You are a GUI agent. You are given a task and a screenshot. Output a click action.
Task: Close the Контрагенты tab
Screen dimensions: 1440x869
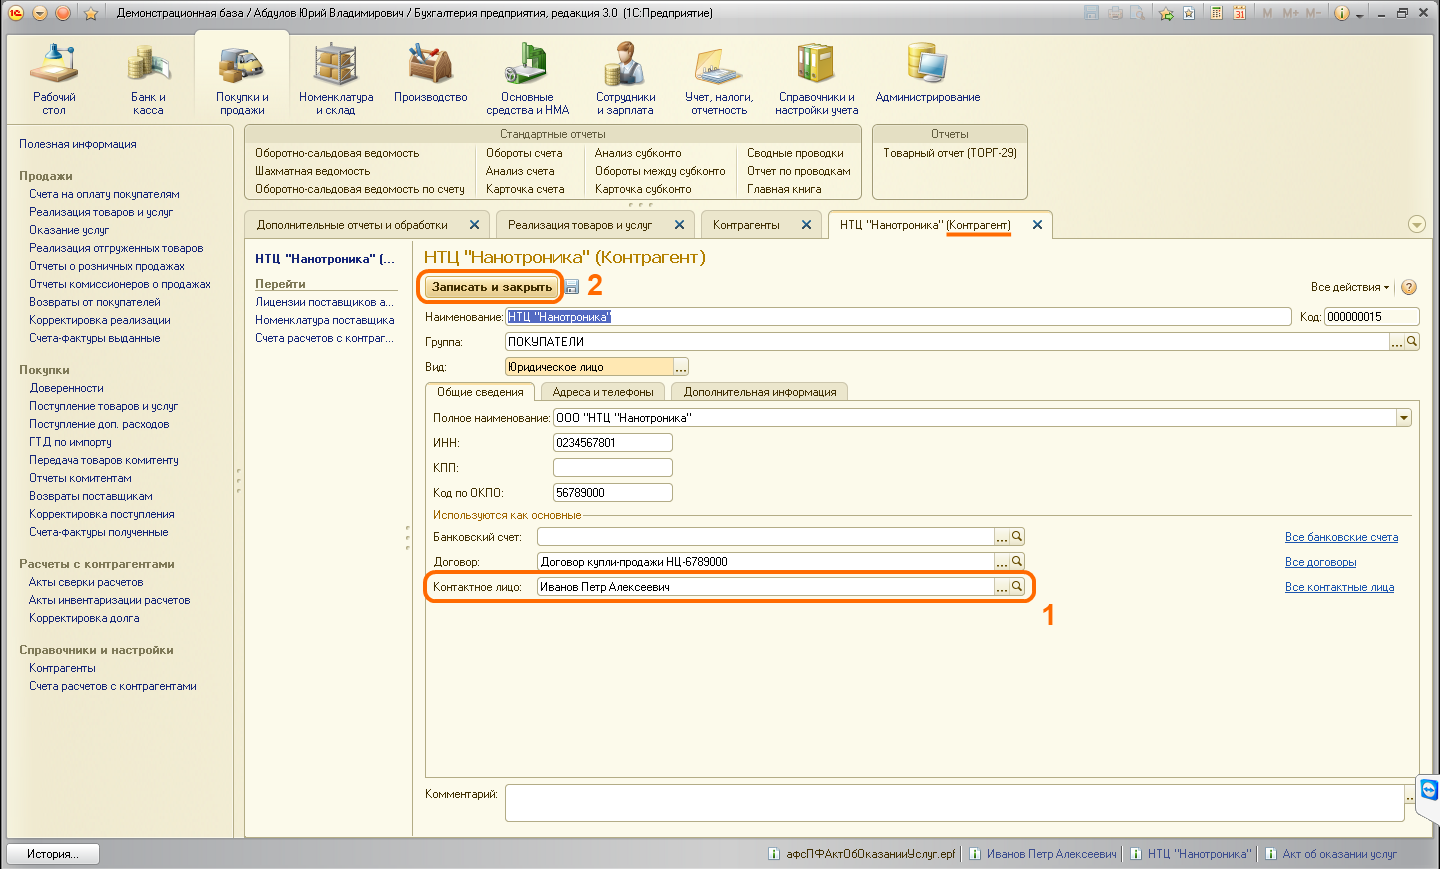(806, 225)
